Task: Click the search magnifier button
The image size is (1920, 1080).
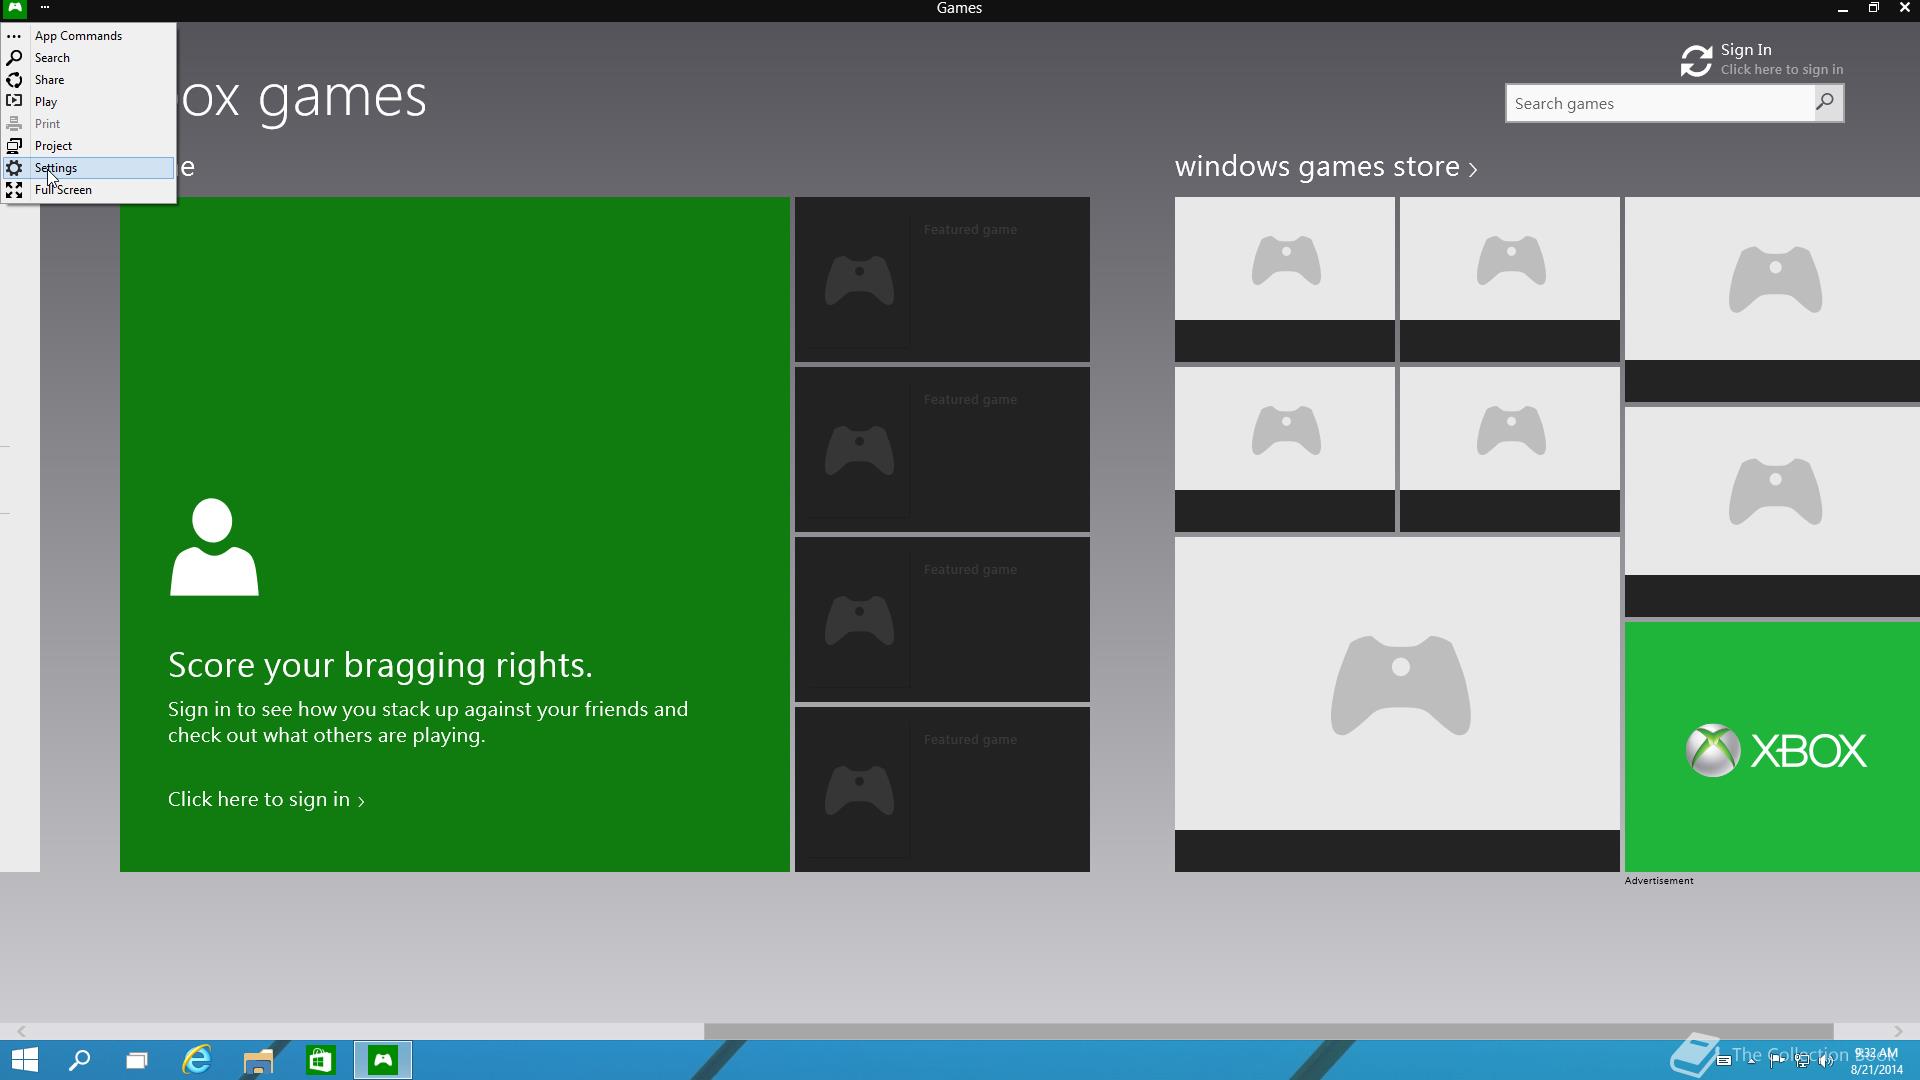Action: tap(1828, 103)
